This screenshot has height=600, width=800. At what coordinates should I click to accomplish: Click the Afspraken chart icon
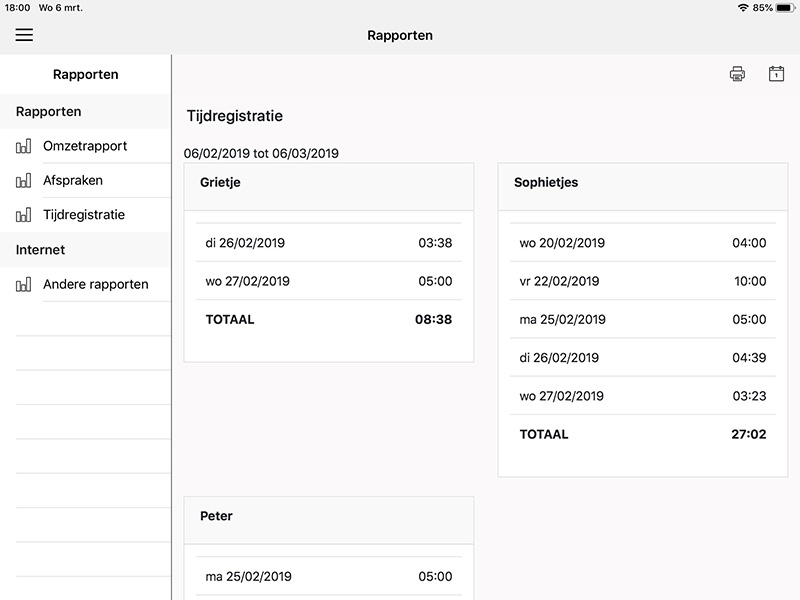pos(23,181)
